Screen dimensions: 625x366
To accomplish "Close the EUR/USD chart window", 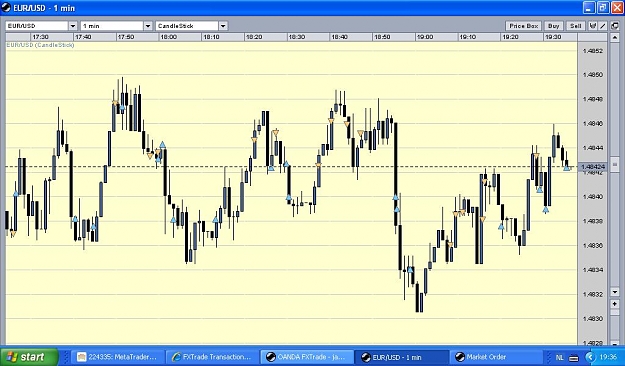I will tap(617, 8).
